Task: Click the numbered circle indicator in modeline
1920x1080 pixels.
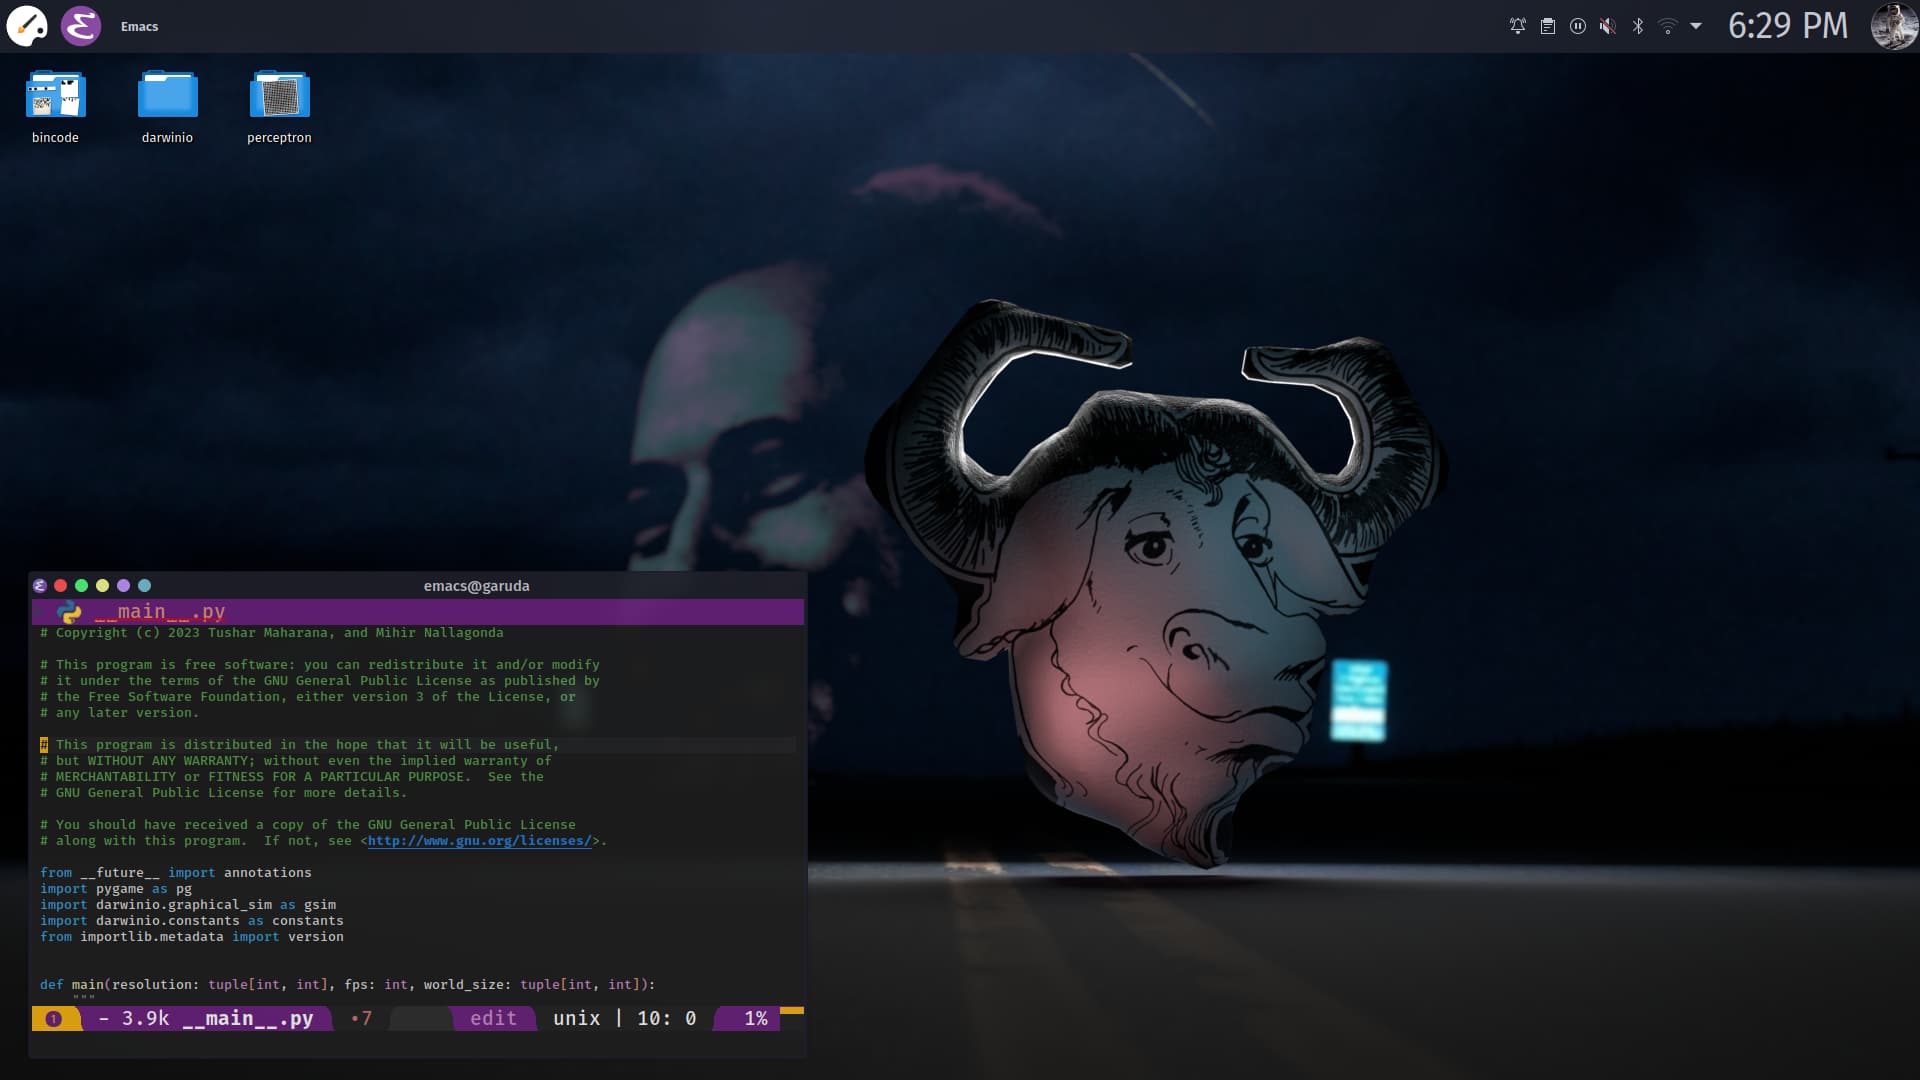Action: click(54, 1019)
